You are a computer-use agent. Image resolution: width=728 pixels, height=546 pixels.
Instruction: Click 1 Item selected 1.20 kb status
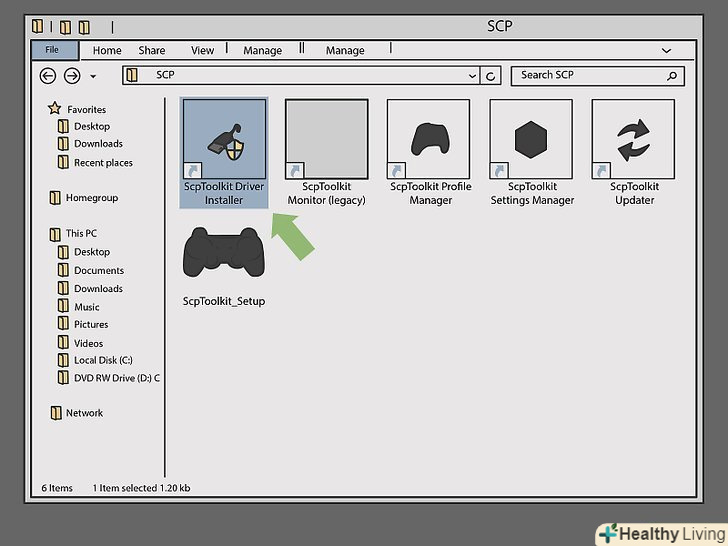pos(141,488)
